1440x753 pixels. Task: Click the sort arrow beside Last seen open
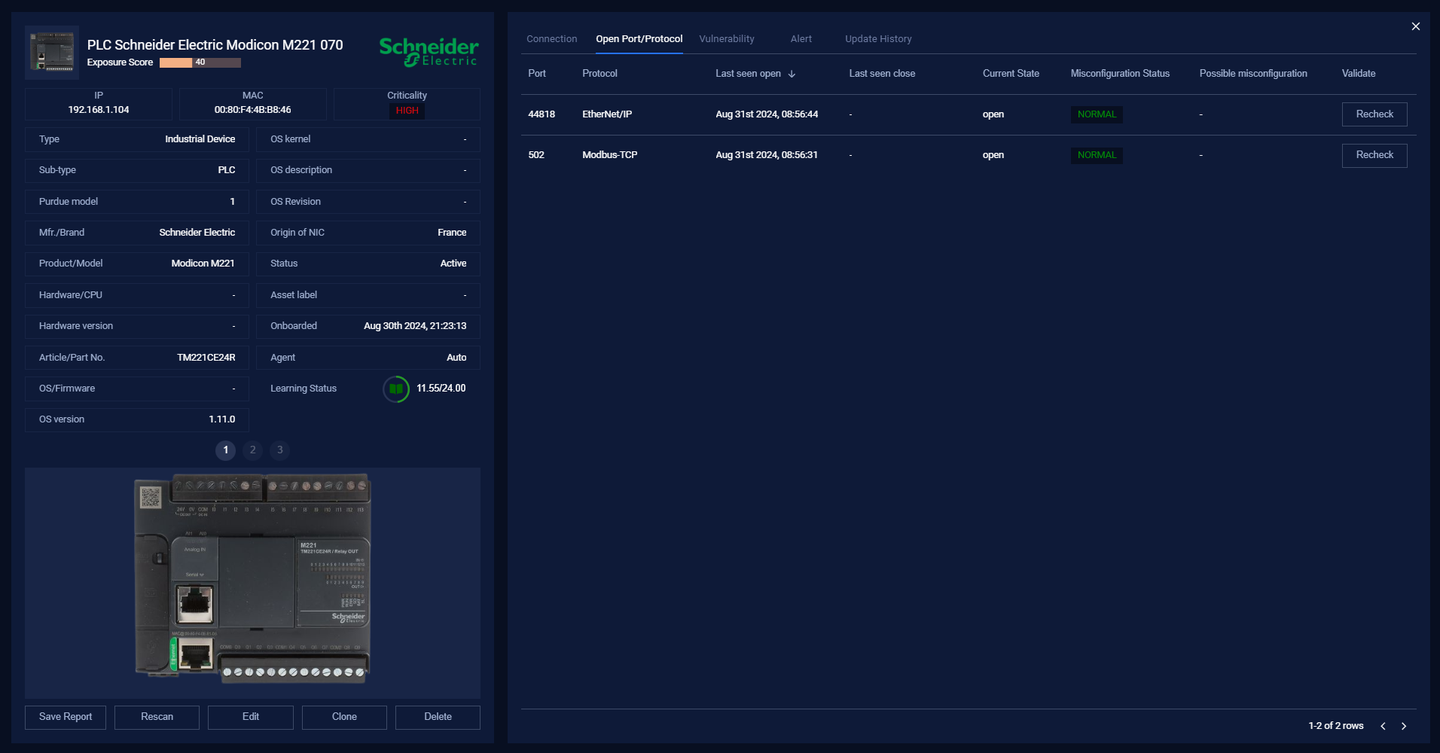click(x=792, y=74)
